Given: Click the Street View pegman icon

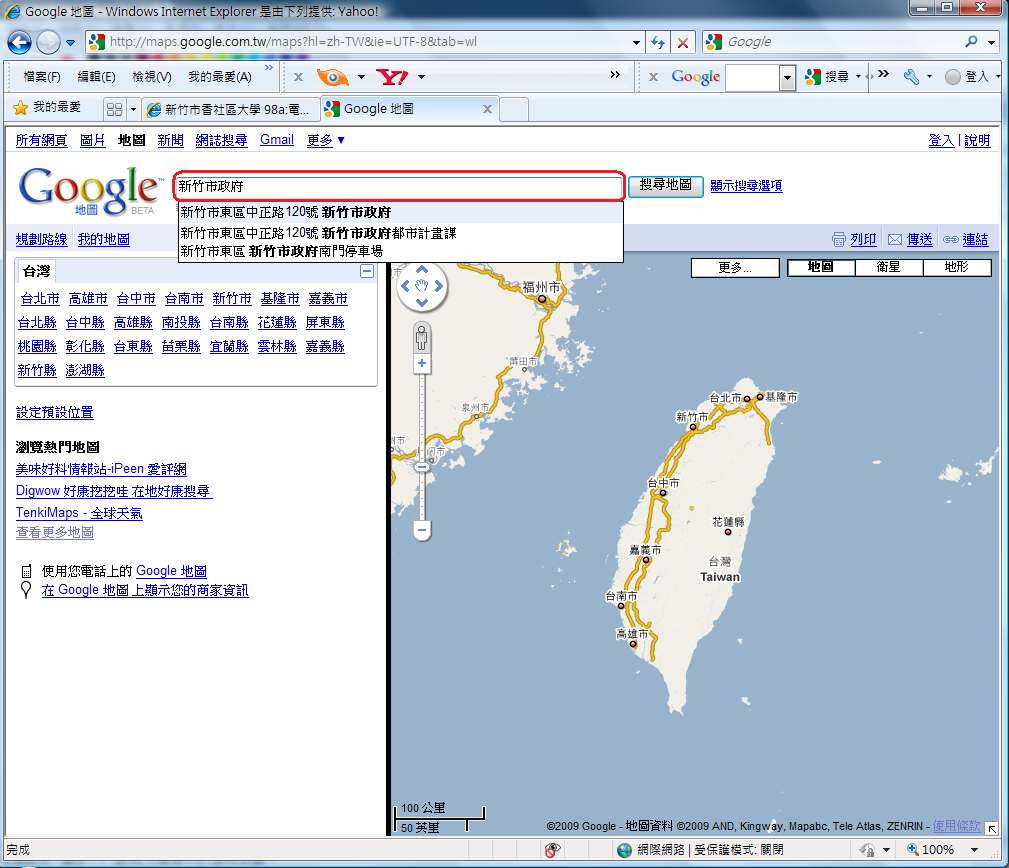Looking at the screenshot, I should 421,337.
